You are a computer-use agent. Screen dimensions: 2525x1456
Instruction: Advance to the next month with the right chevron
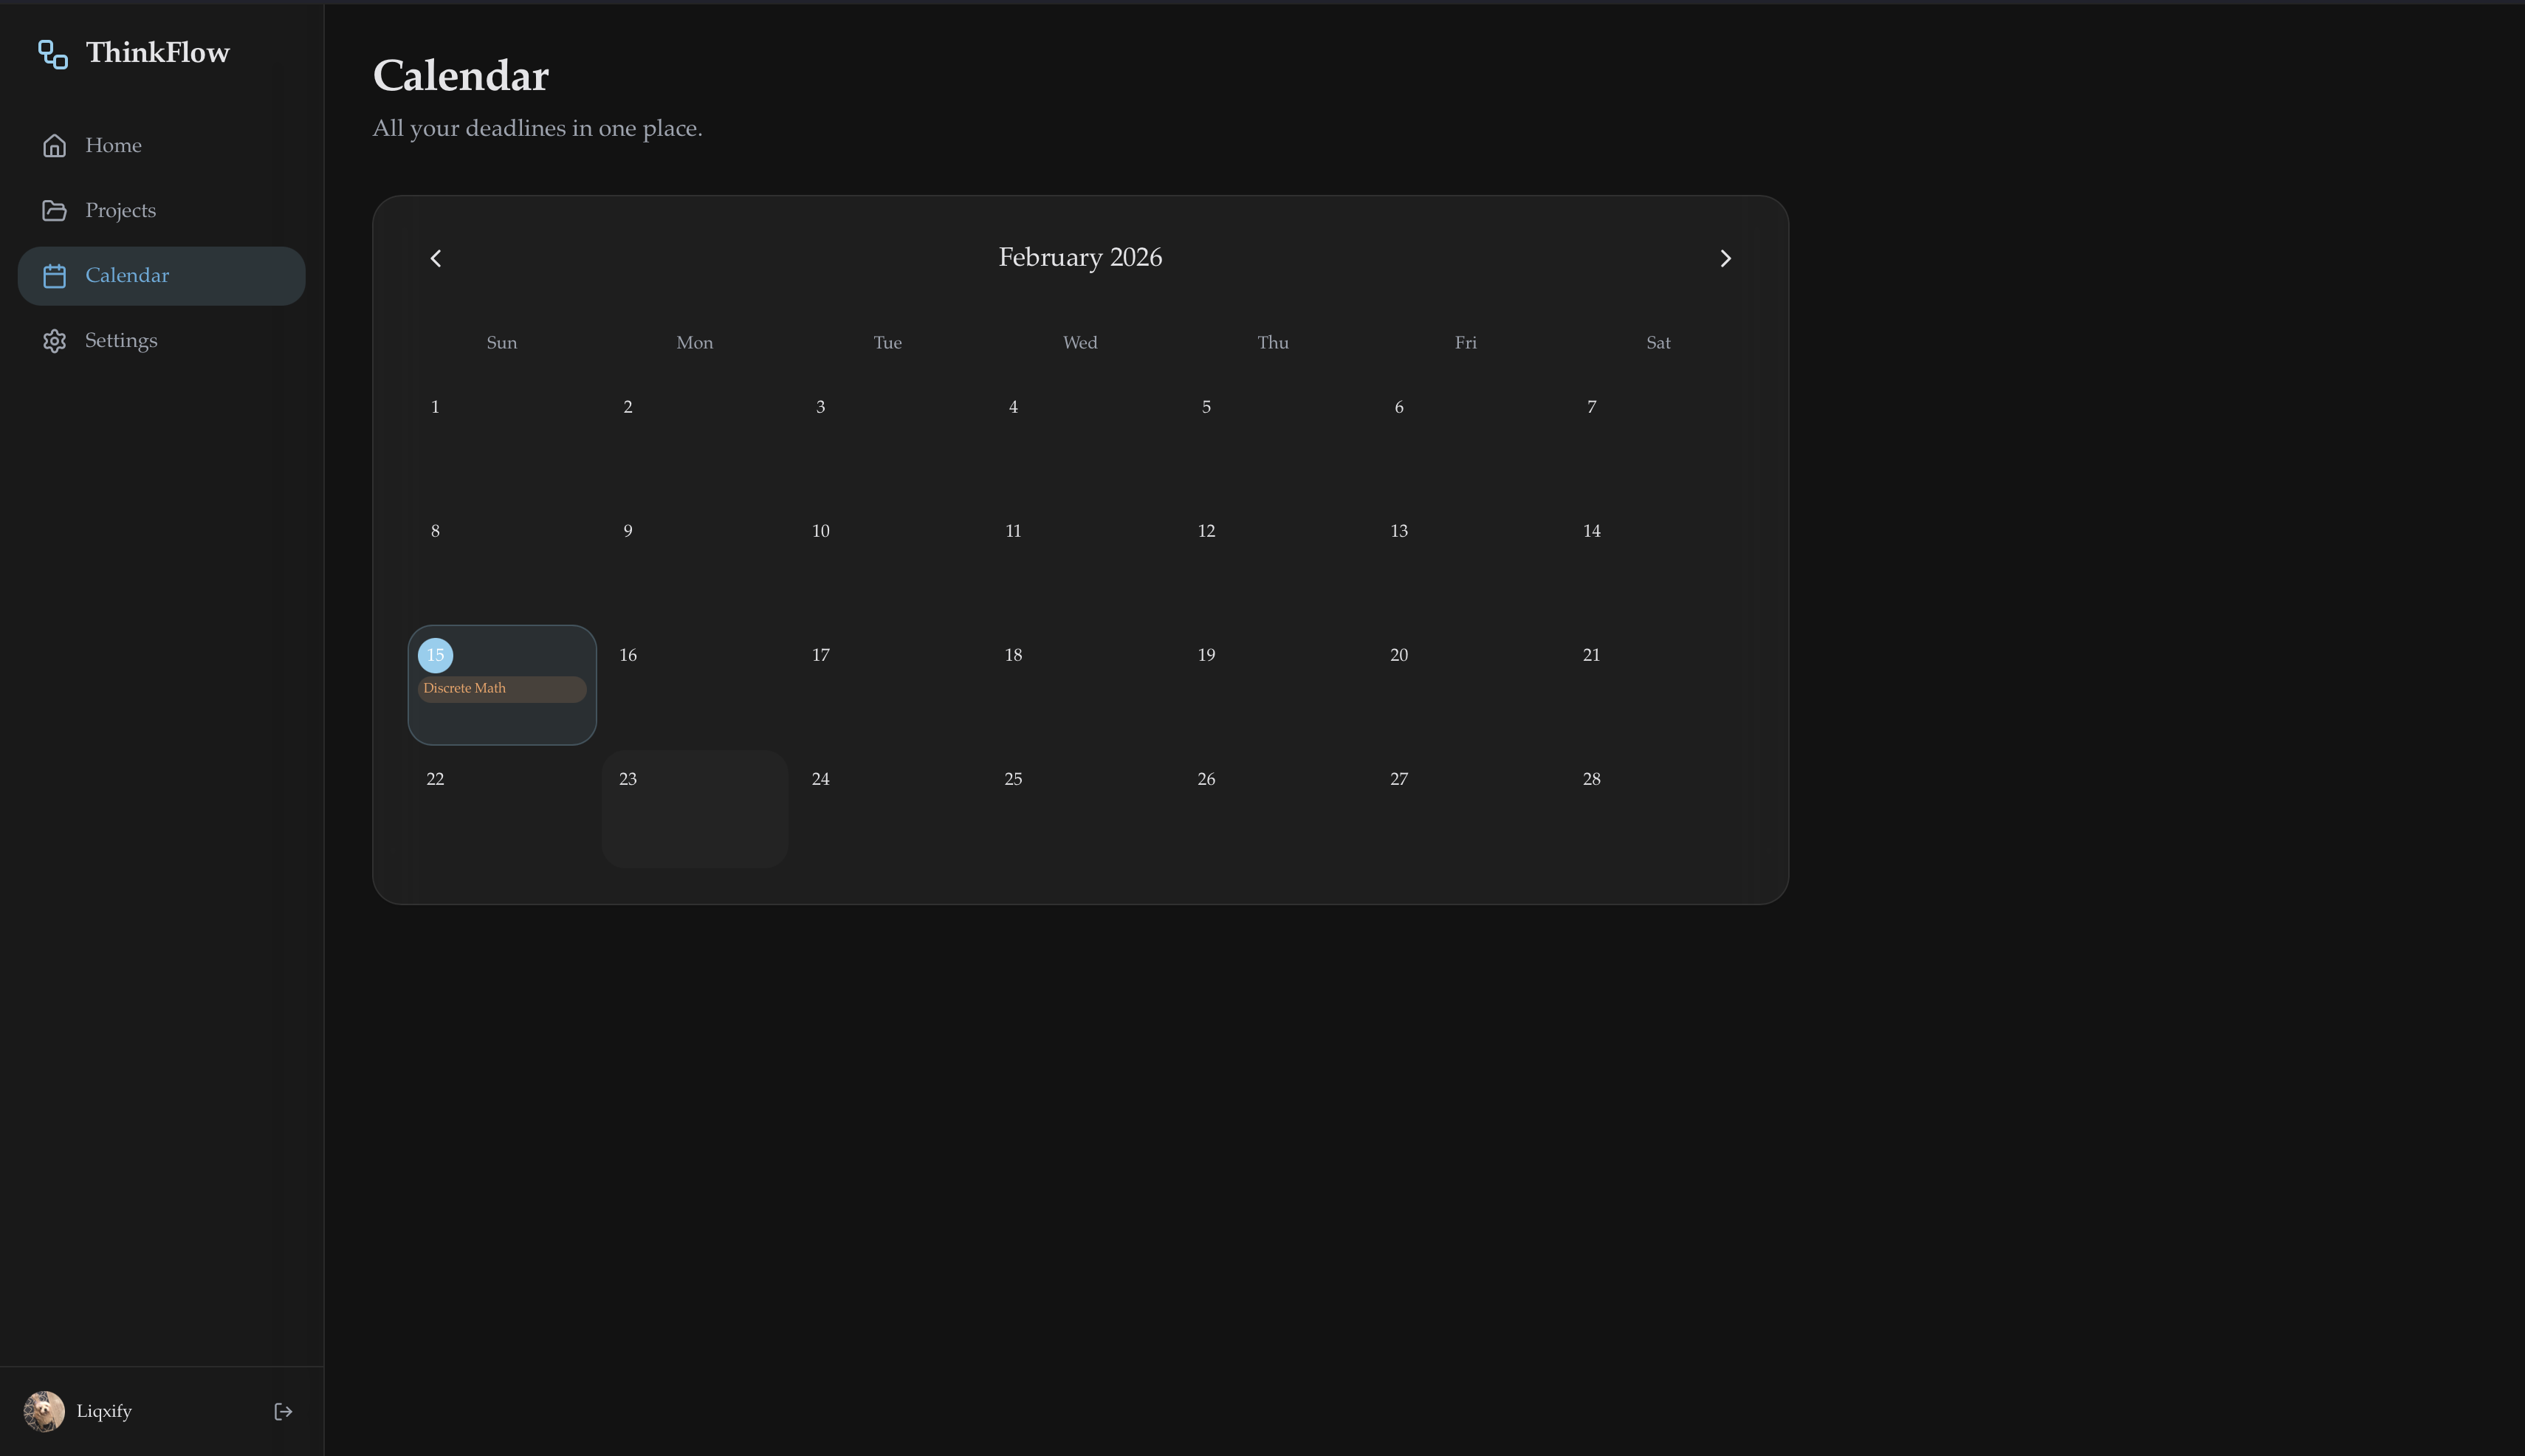point(1725,259)
